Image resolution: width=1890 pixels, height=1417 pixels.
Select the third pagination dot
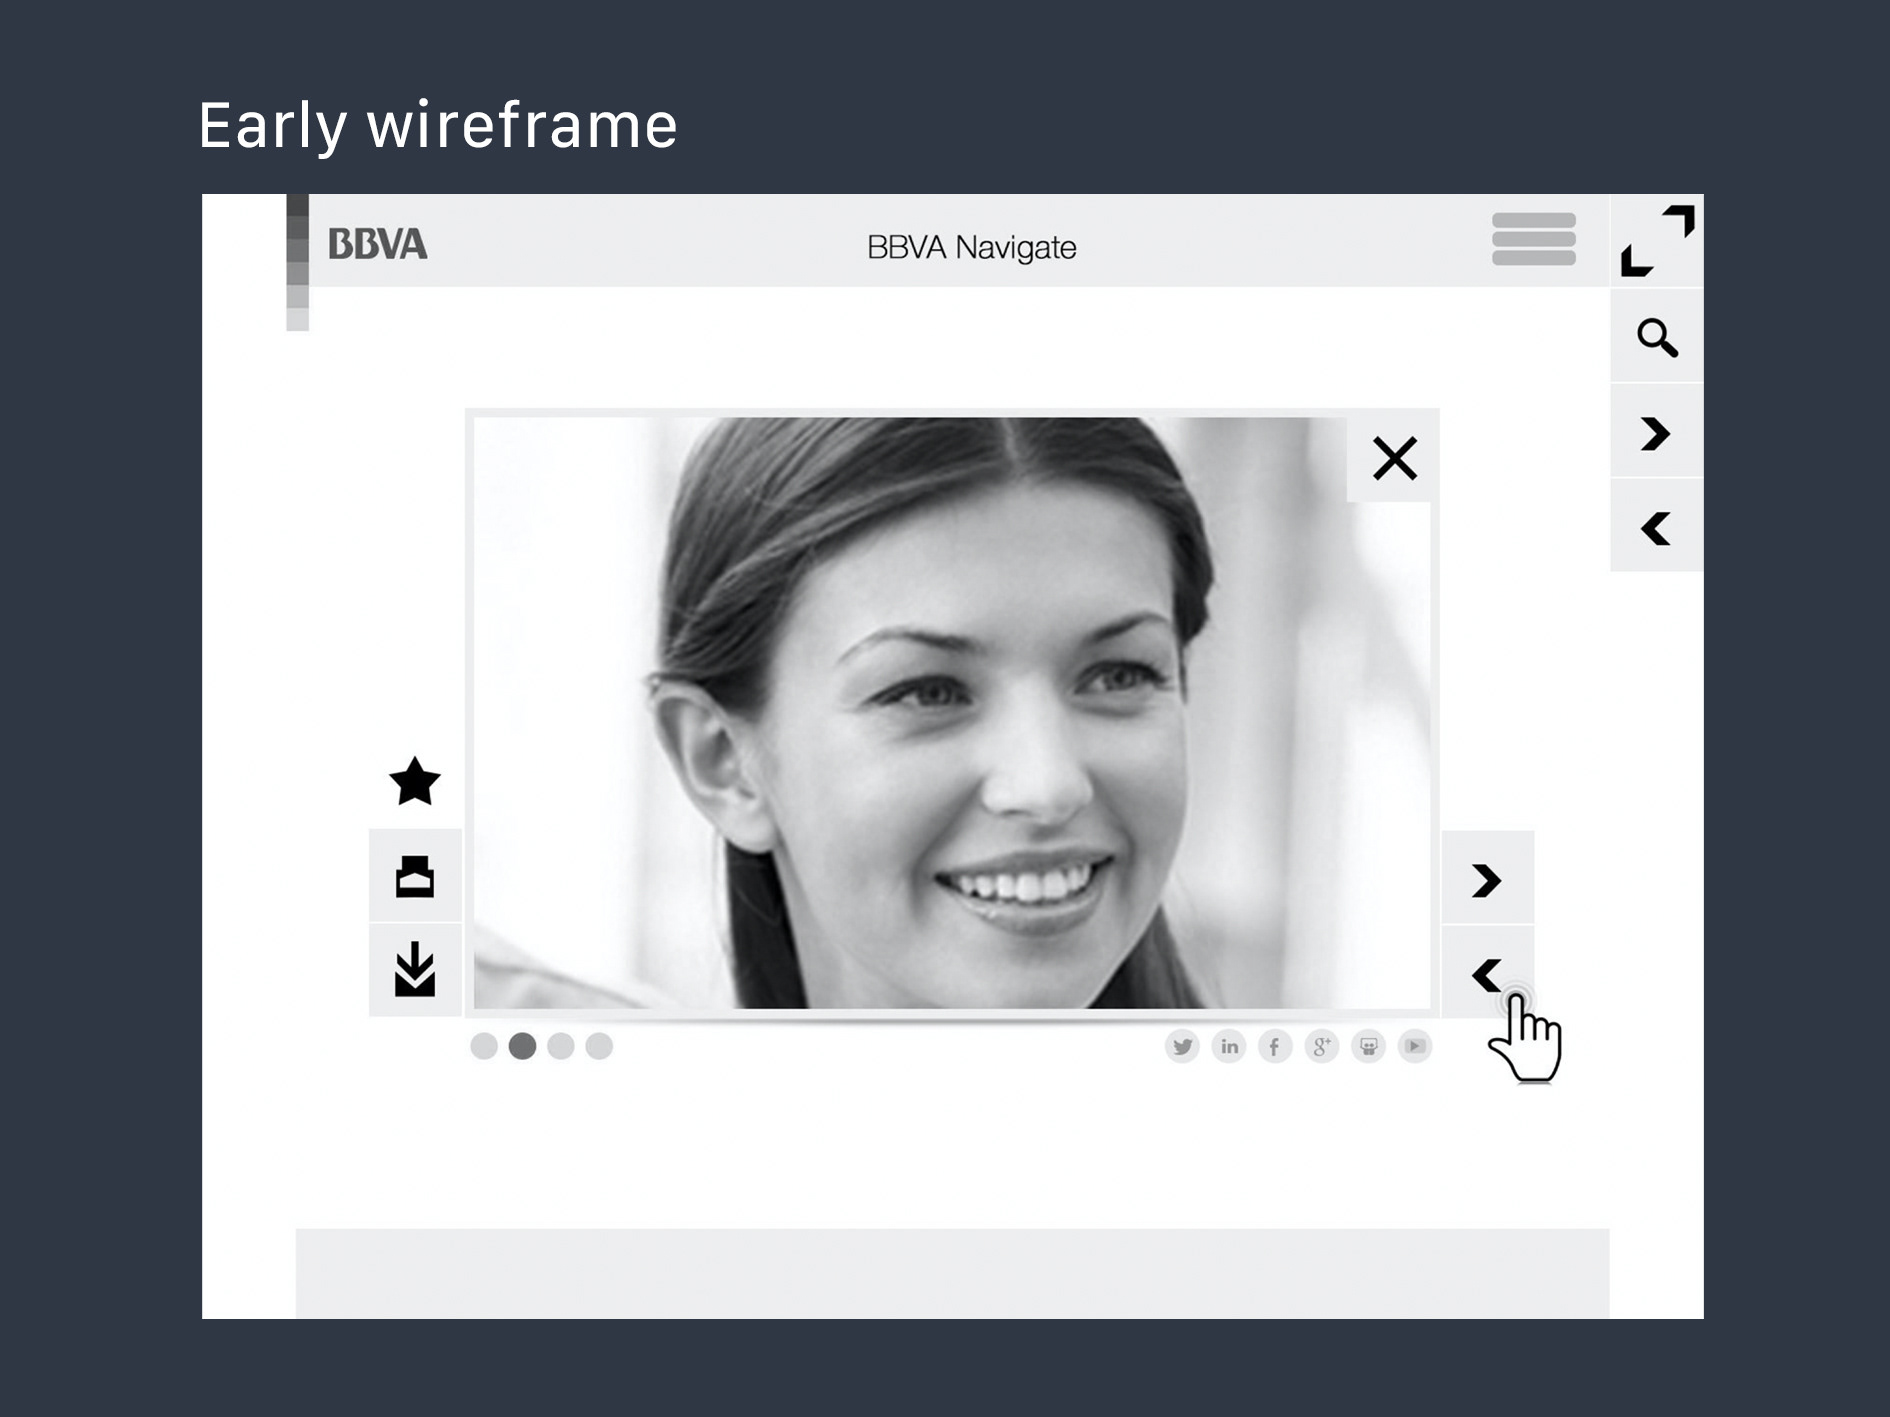click(561, 1046)
